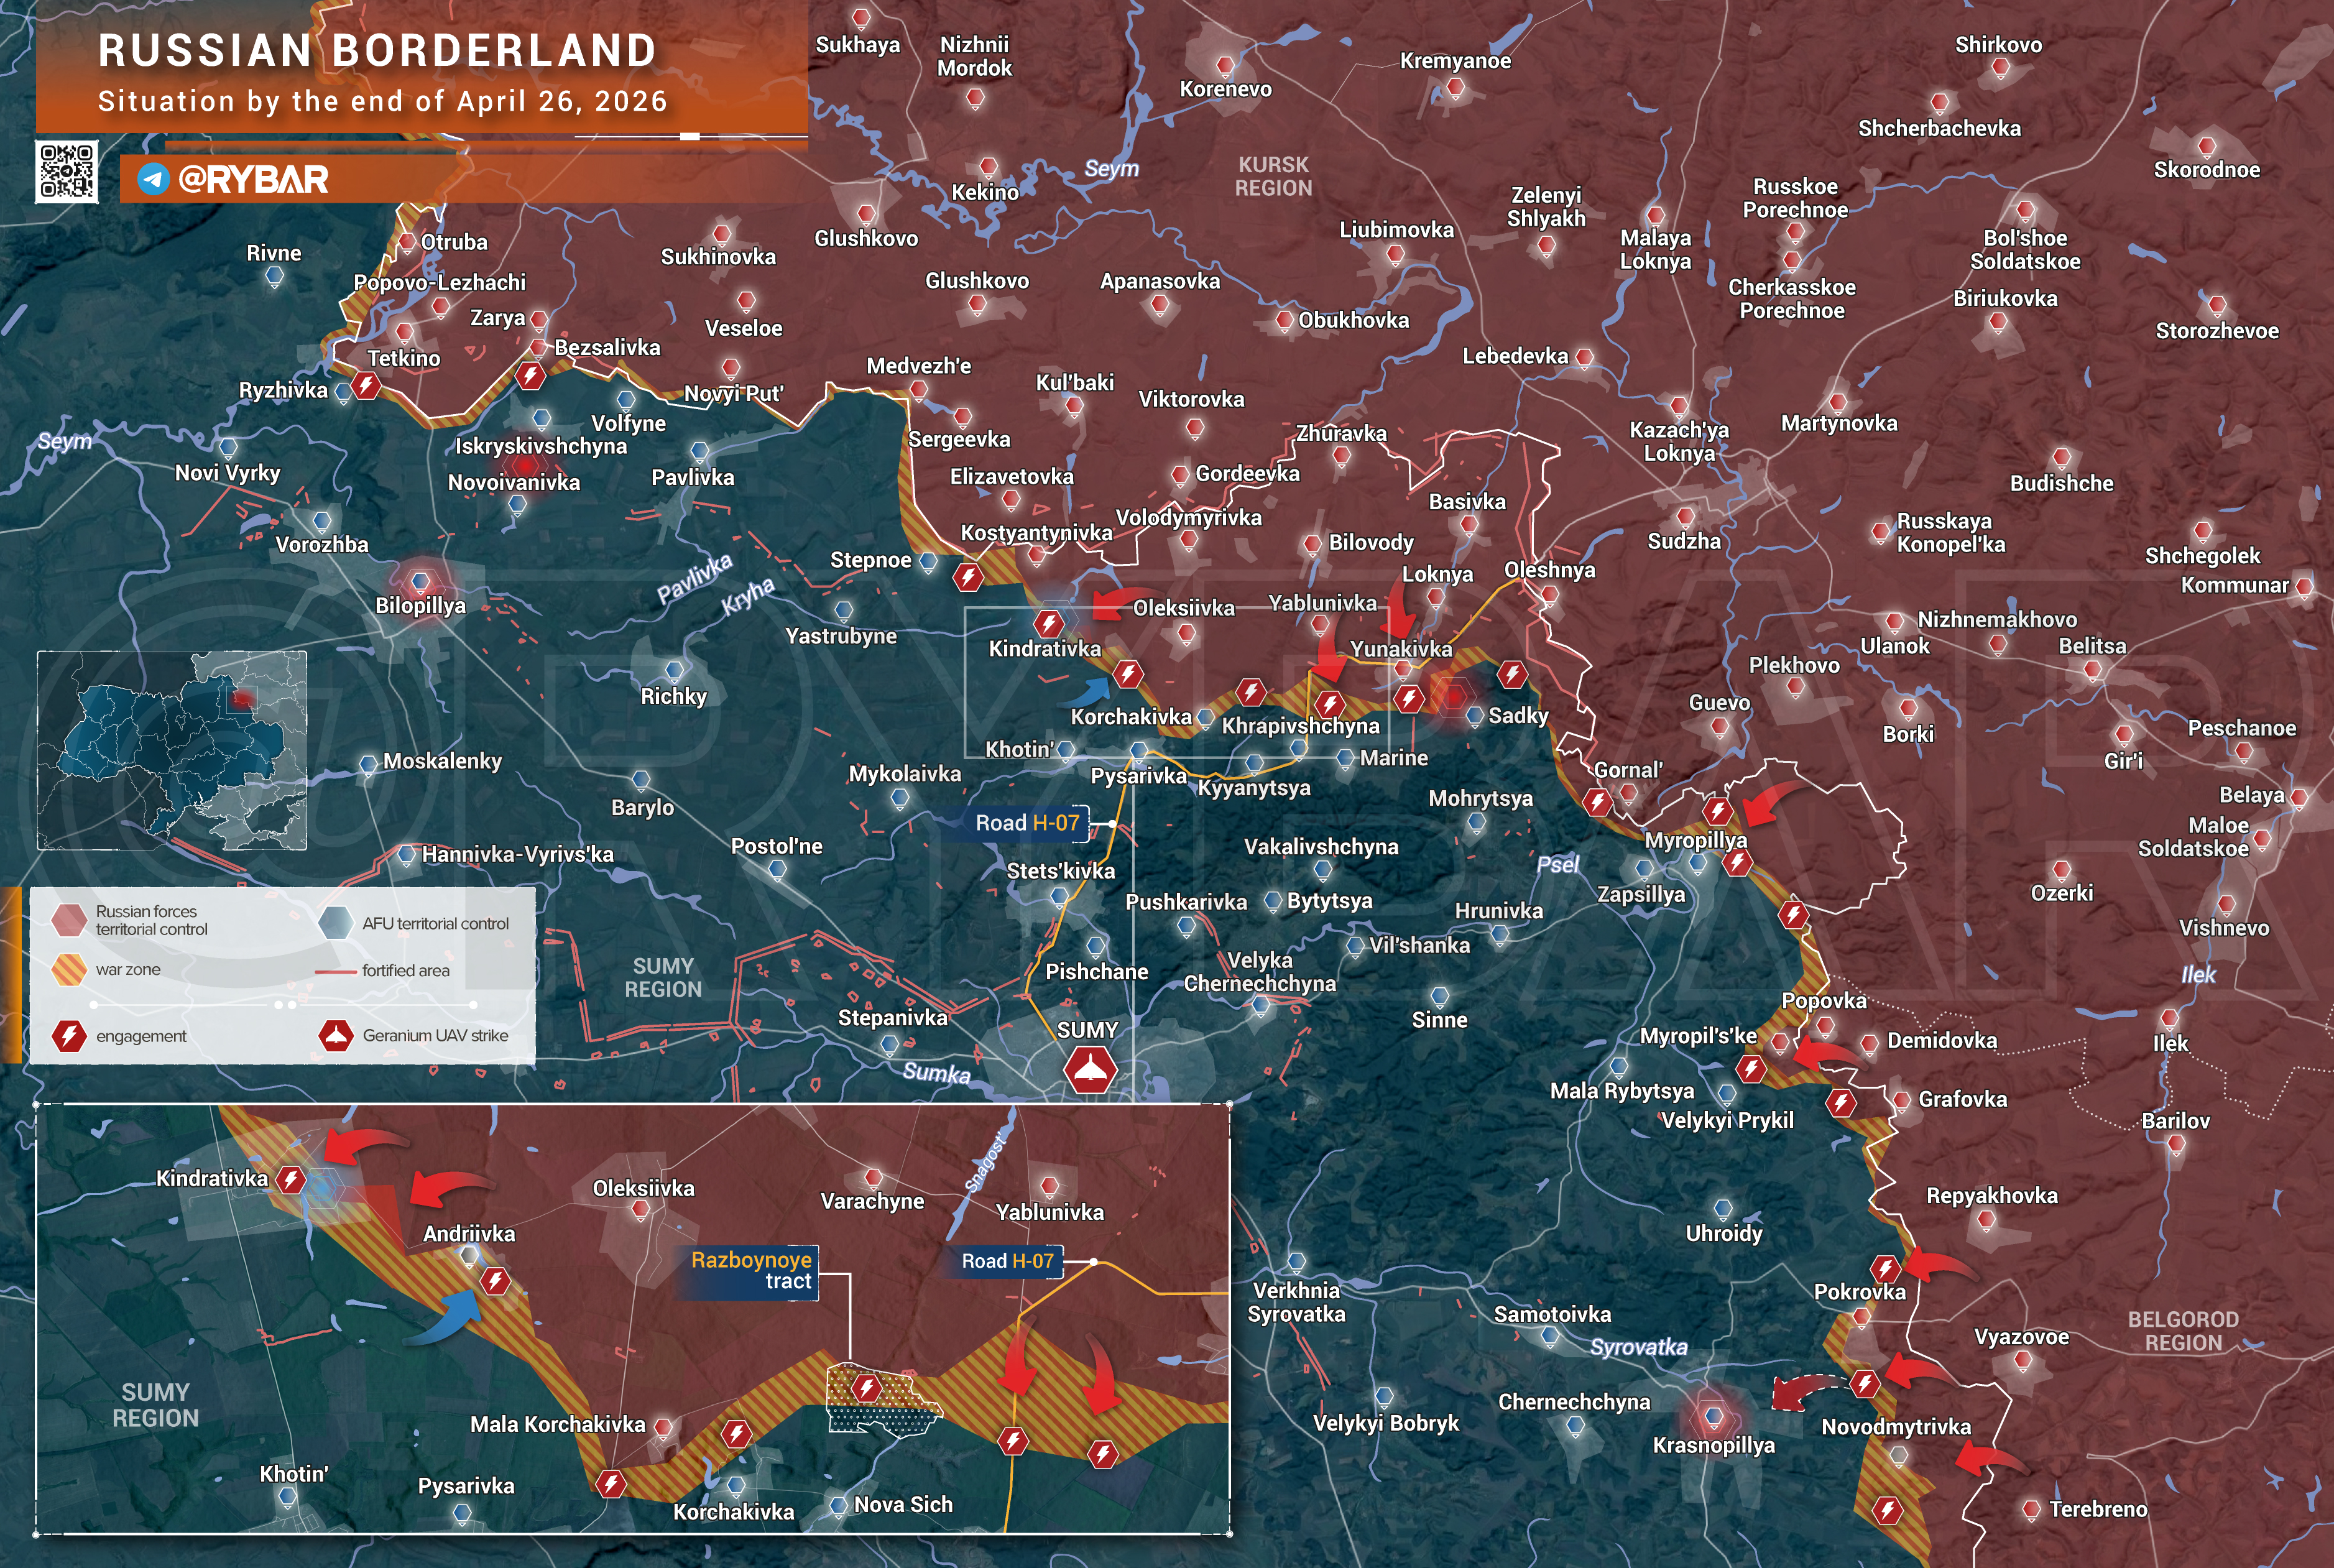Image resolution: width=2334 pixels, height=1568 pixels.
Task: Click the white marker on the title bar line
Action: point(689,136)
